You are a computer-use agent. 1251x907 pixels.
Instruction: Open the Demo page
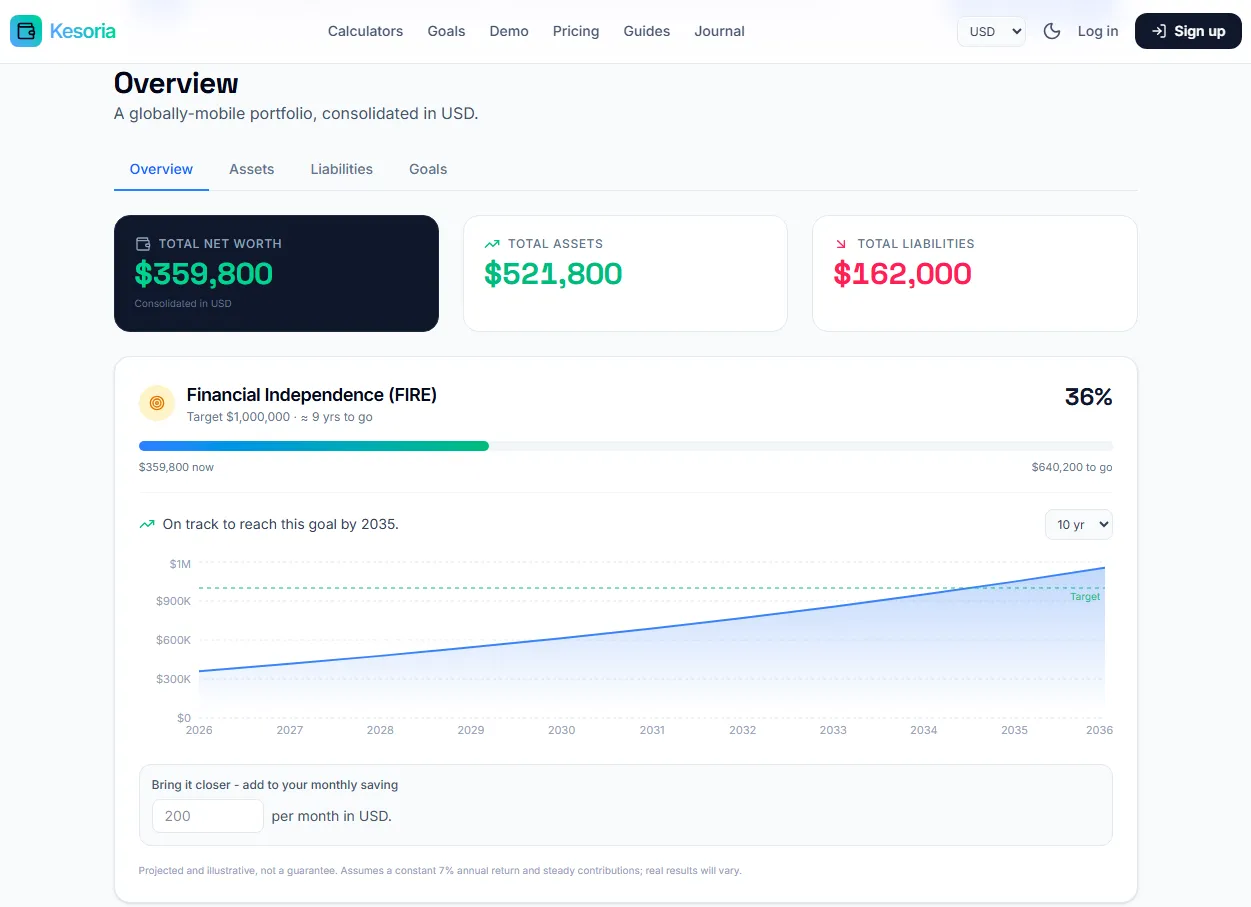pyautogui.click(x=509, y=31)
